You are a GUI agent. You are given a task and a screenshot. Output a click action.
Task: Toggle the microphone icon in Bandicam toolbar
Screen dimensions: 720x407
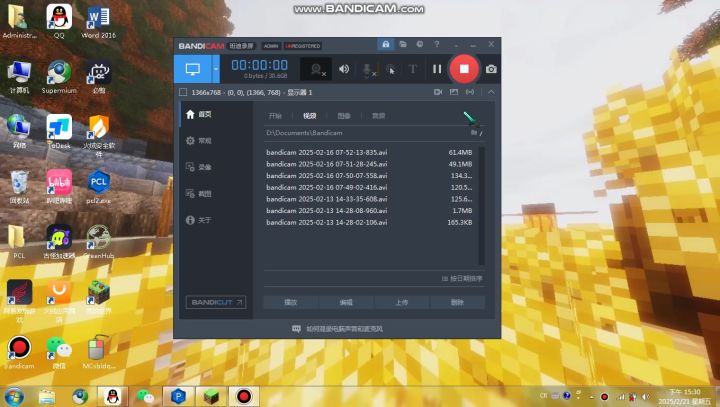click(368, 69)
